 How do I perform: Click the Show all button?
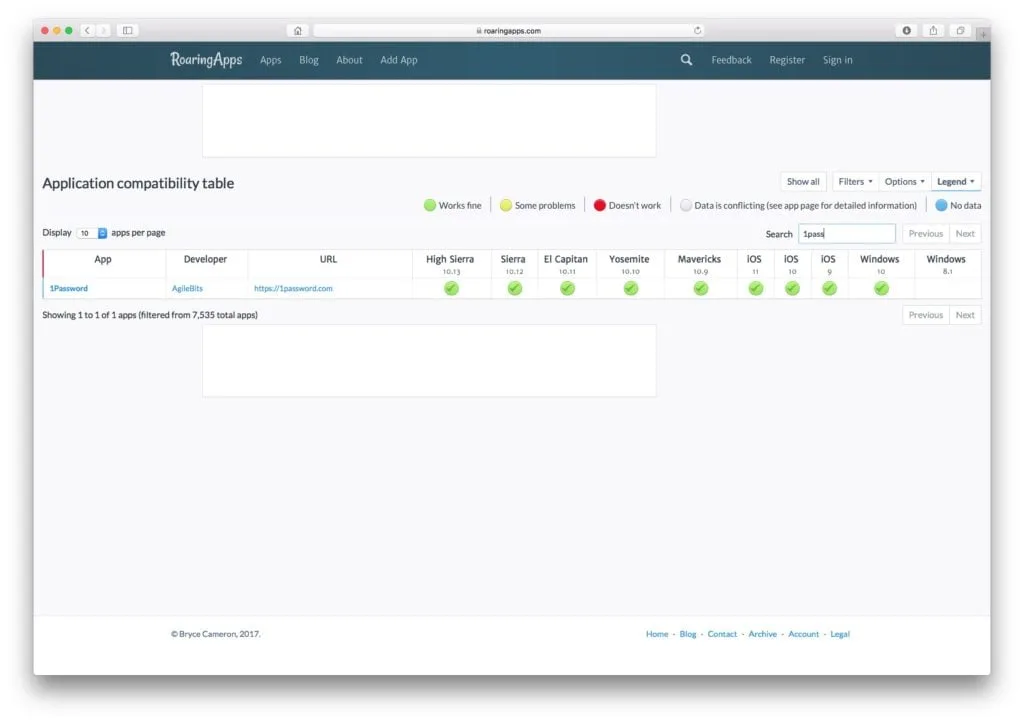click(803, 182)
